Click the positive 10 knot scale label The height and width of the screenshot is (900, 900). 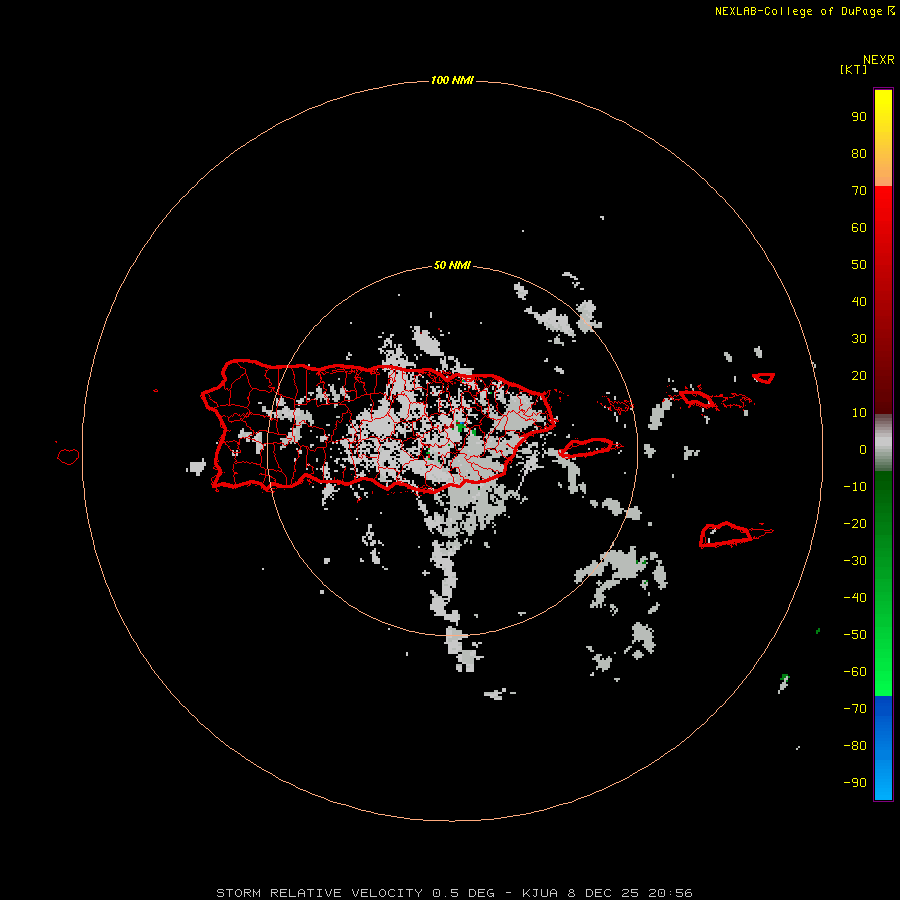[x=859, y=413]
